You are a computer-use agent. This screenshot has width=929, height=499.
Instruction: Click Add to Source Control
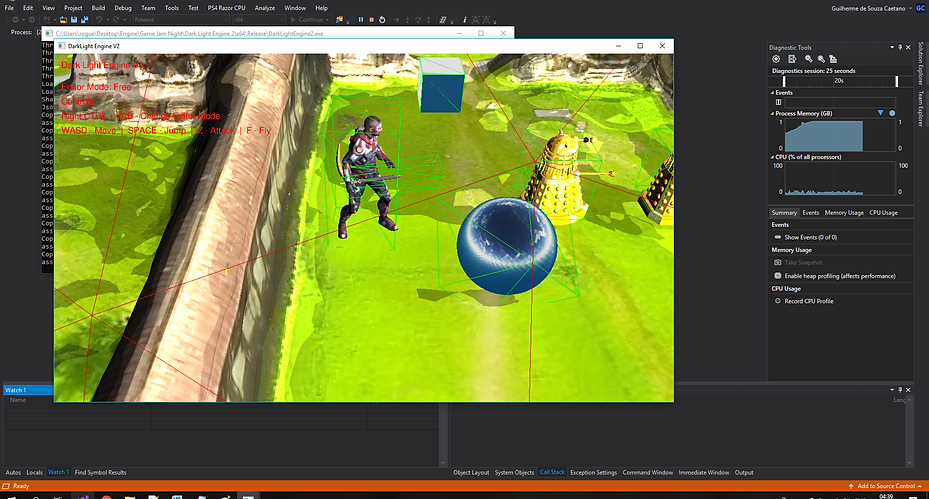886,486
